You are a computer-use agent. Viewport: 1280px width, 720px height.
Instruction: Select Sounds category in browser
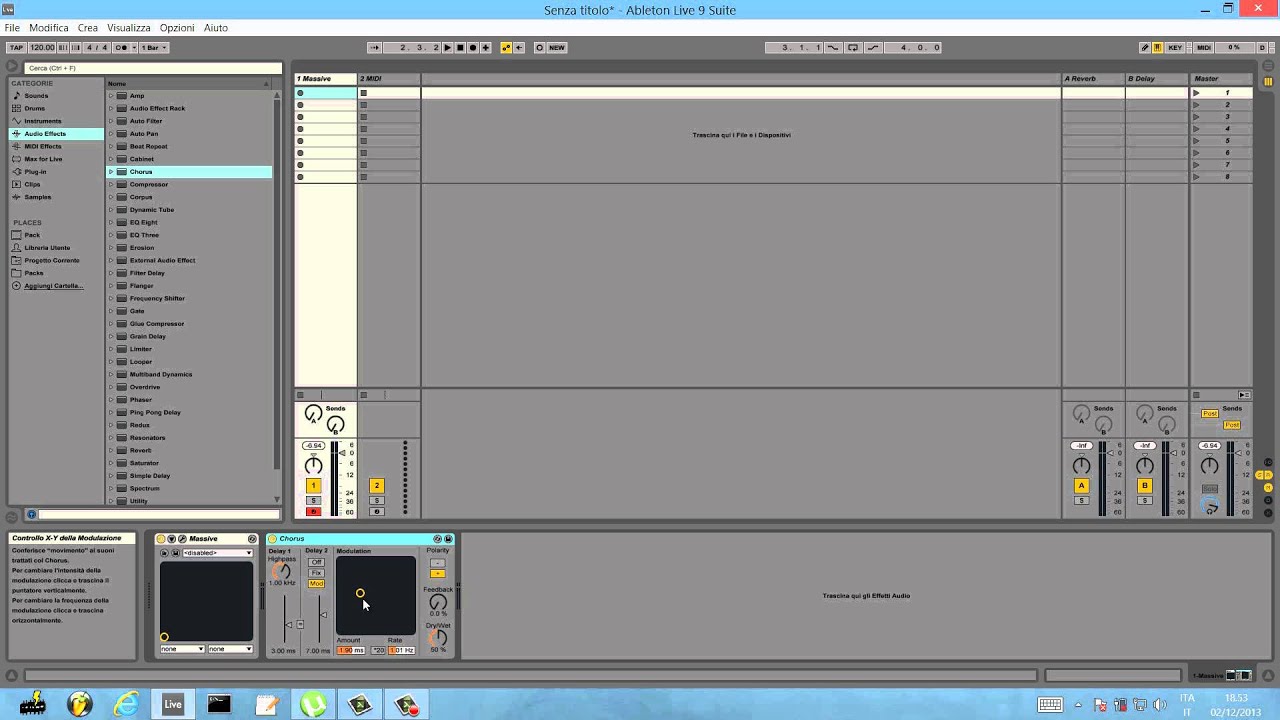[36, 95]
